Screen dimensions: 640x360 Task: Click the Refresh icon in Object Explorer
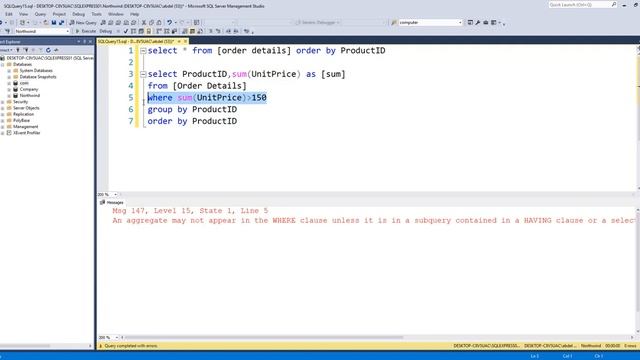point(48,50)
